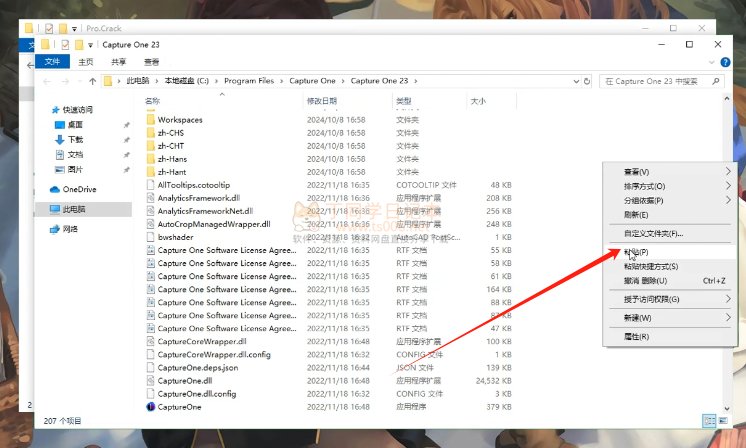Open quick access toolbar customize dropdown arrow
746x448 pixels.
pos(91,45)
